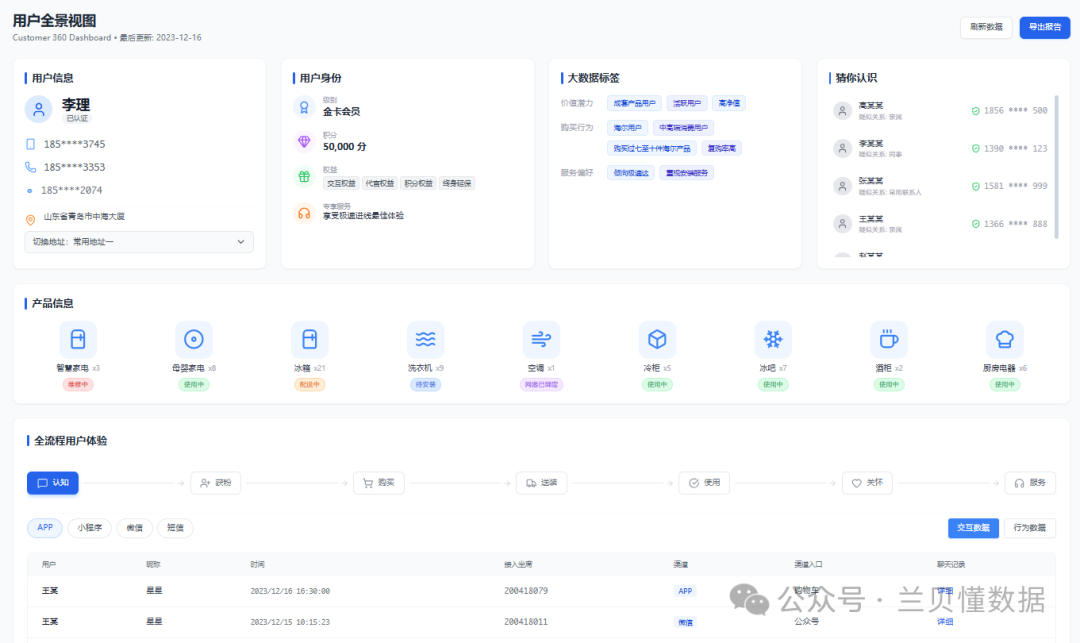
Task: Show 行为数据 view
Action: tap(1030, 527)
